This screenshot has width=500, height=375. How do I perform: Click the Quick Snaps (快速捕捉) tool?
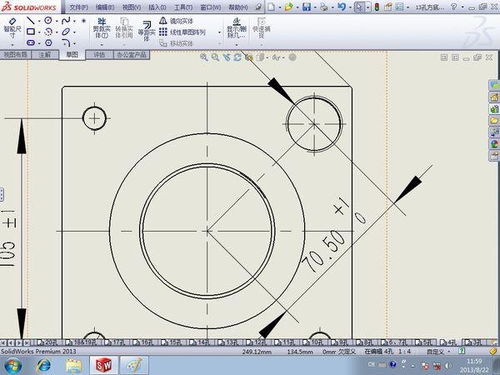click(261, 28)
